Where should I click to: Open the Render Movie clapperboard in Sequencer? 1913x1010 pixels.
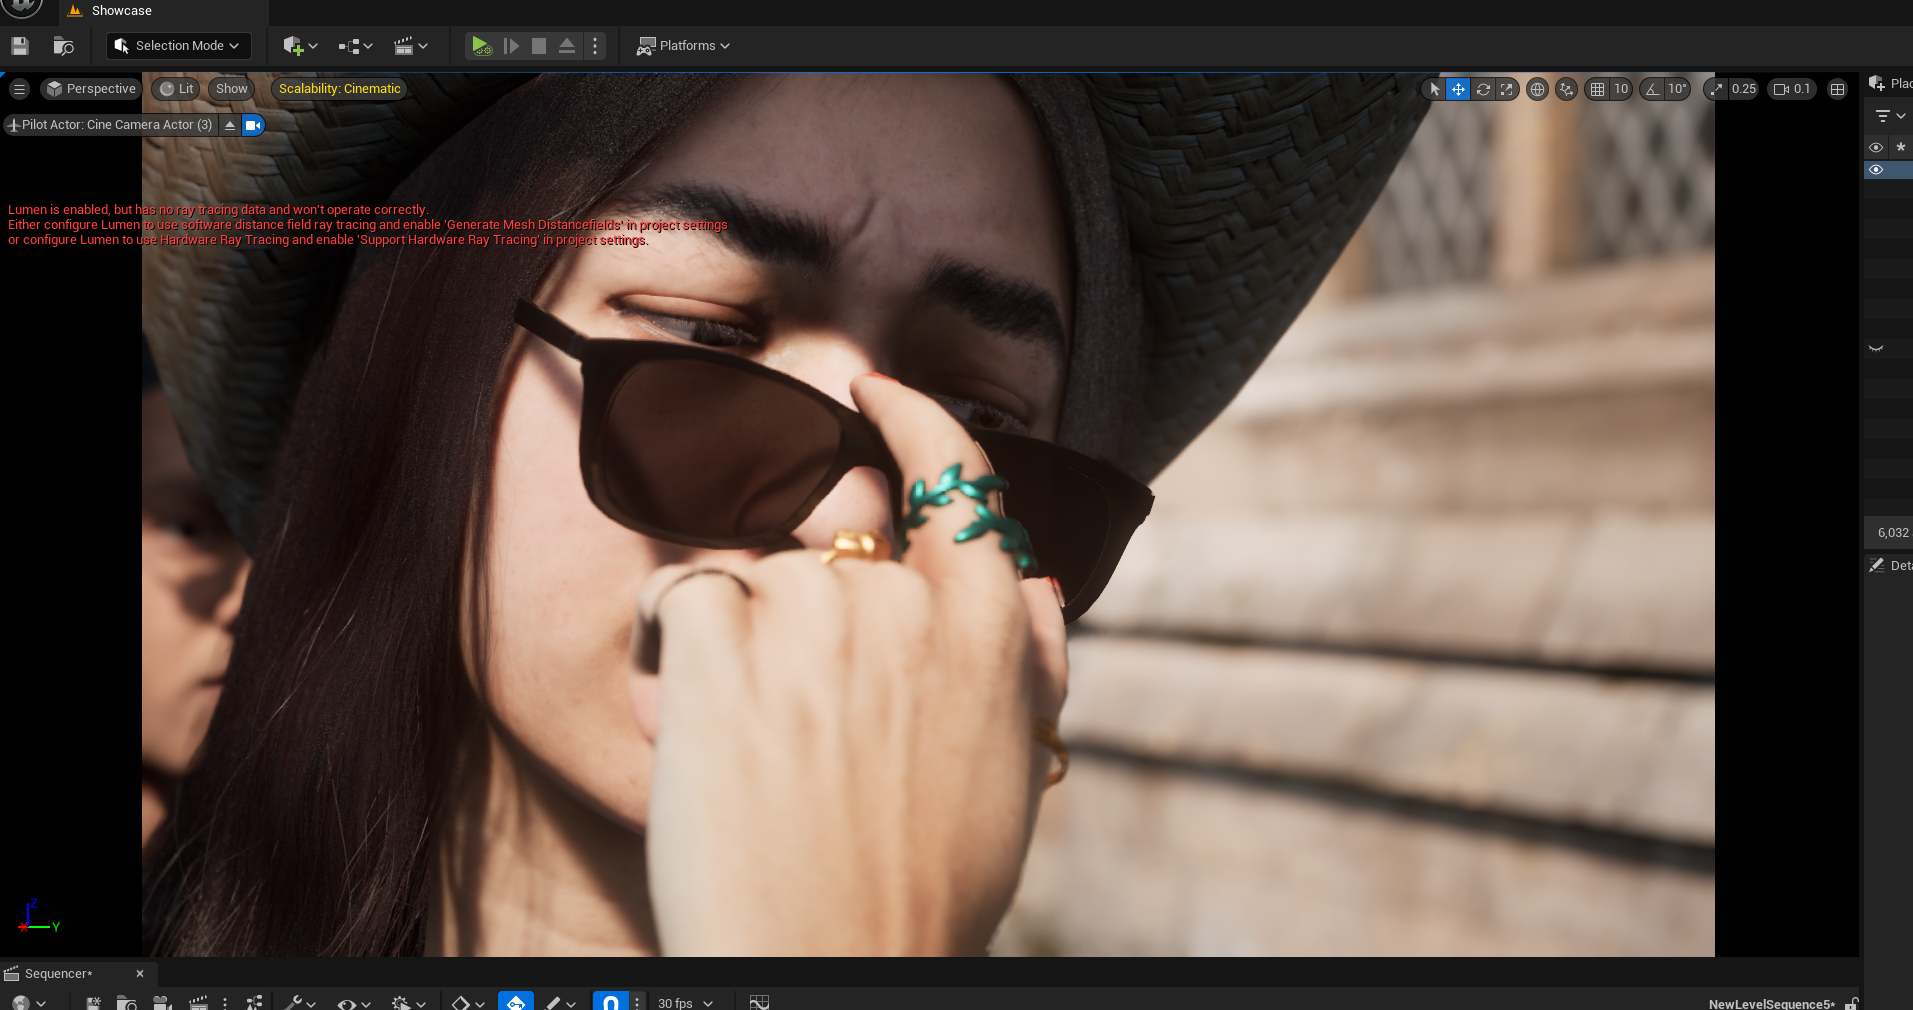pyautogui.click(x=198, y=1001)
